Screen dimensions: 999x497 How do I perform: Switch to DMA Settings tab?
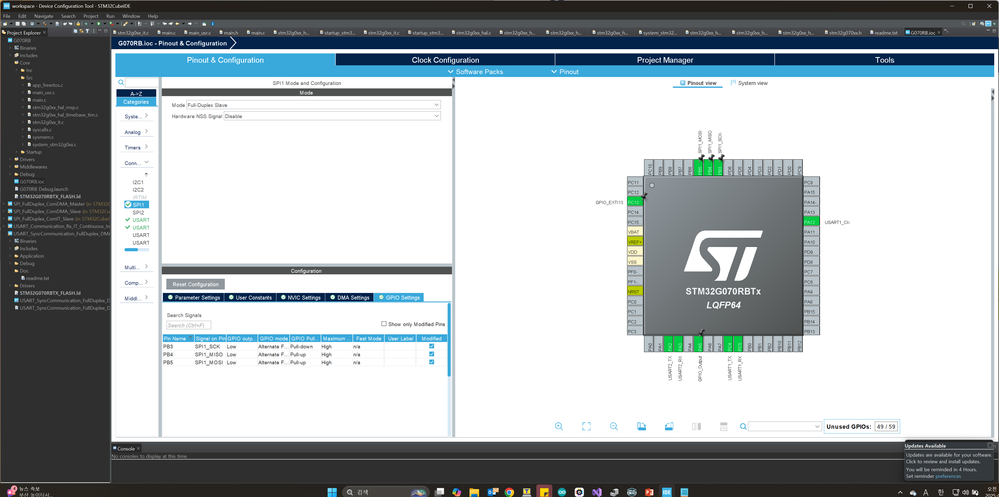[350, 298]
